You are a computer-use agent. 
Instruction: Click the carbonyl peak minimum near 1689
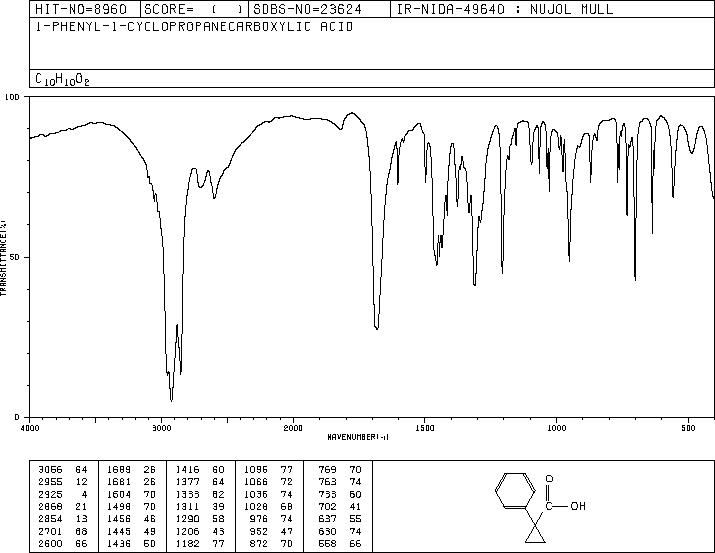pyautogui.click(x=376, y=327)
